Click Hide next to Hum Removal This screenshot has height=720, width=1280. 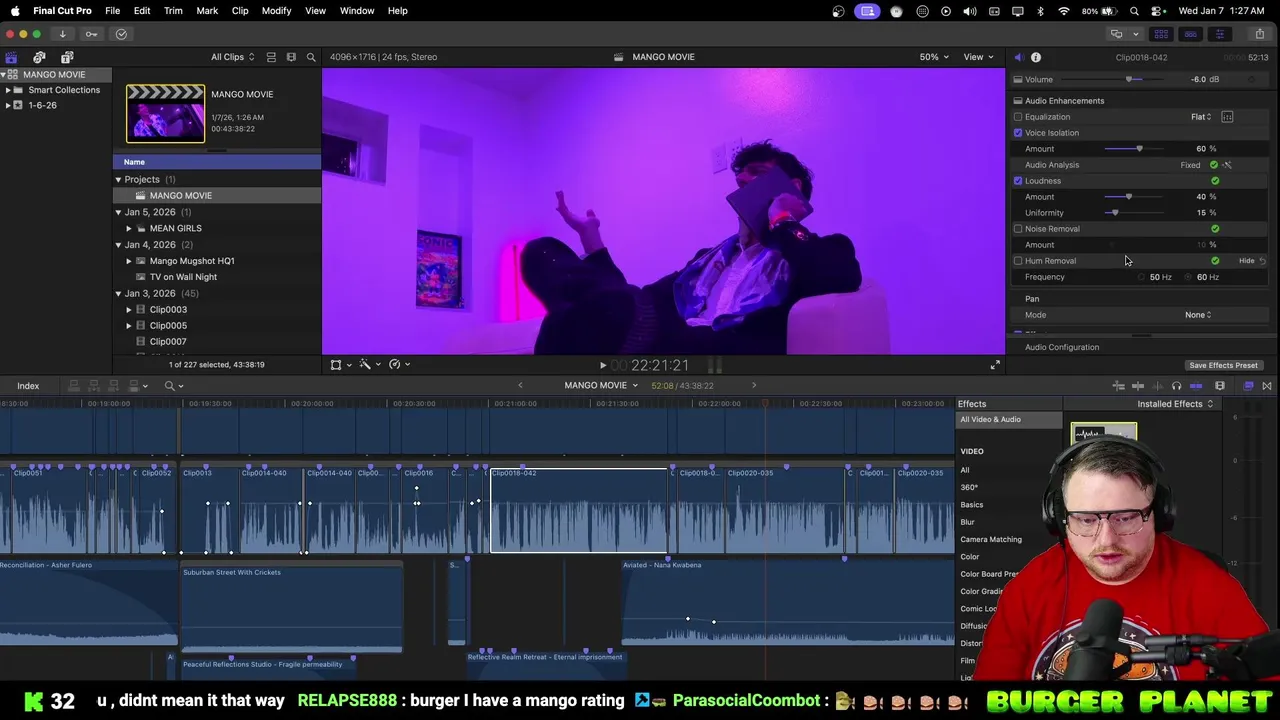[1246, 261]
